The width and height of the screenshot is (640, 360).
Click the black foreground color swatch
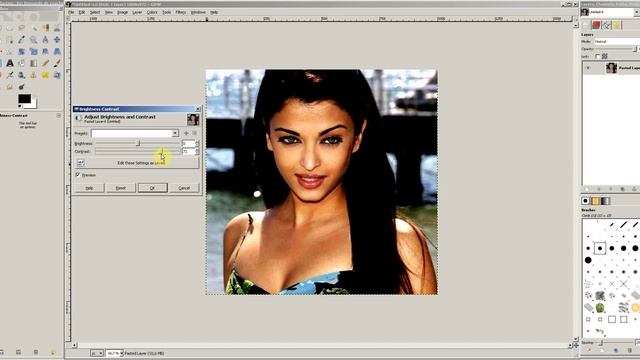pyautogui.click(x=24, y=98)
